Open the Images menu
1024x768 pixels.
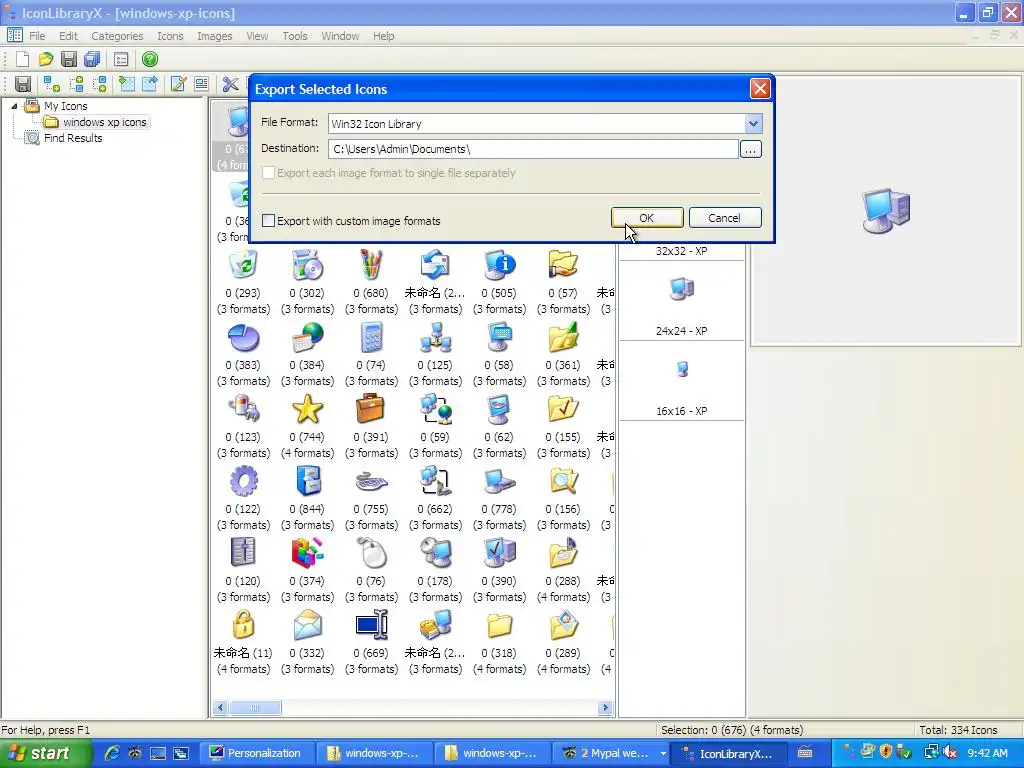click(x=215, y=36)
